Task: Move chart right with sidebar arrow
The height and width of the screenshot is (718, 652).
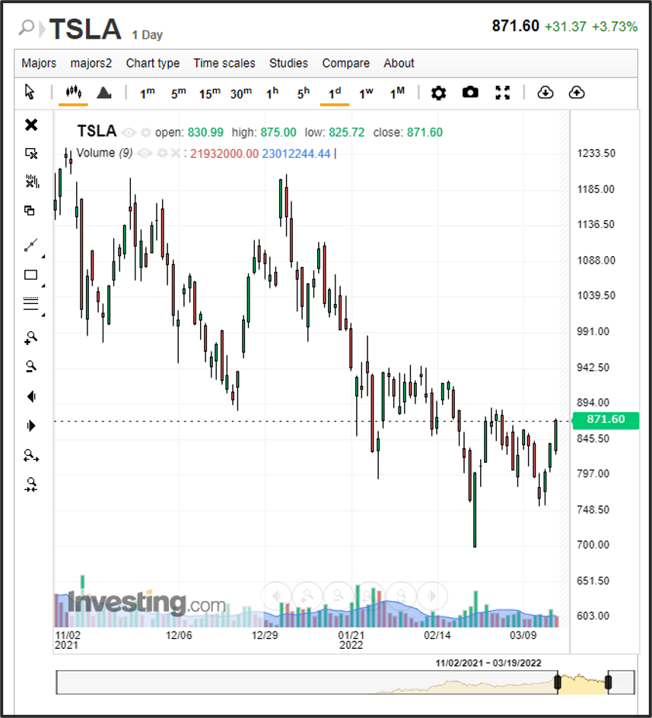Action: [x=31, y=426]
